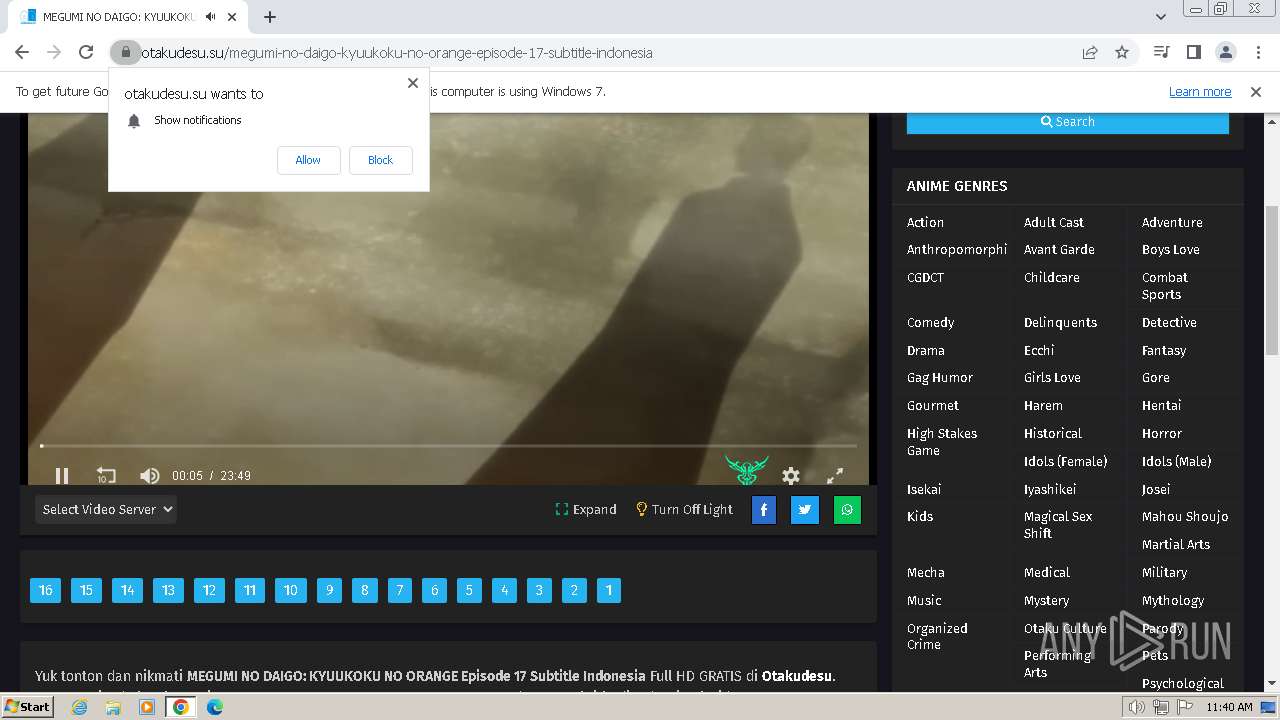Open Microsoft Edge from taskbar
The height and width of the screenshot is (720, 1280).
click(x=215, y=707)
